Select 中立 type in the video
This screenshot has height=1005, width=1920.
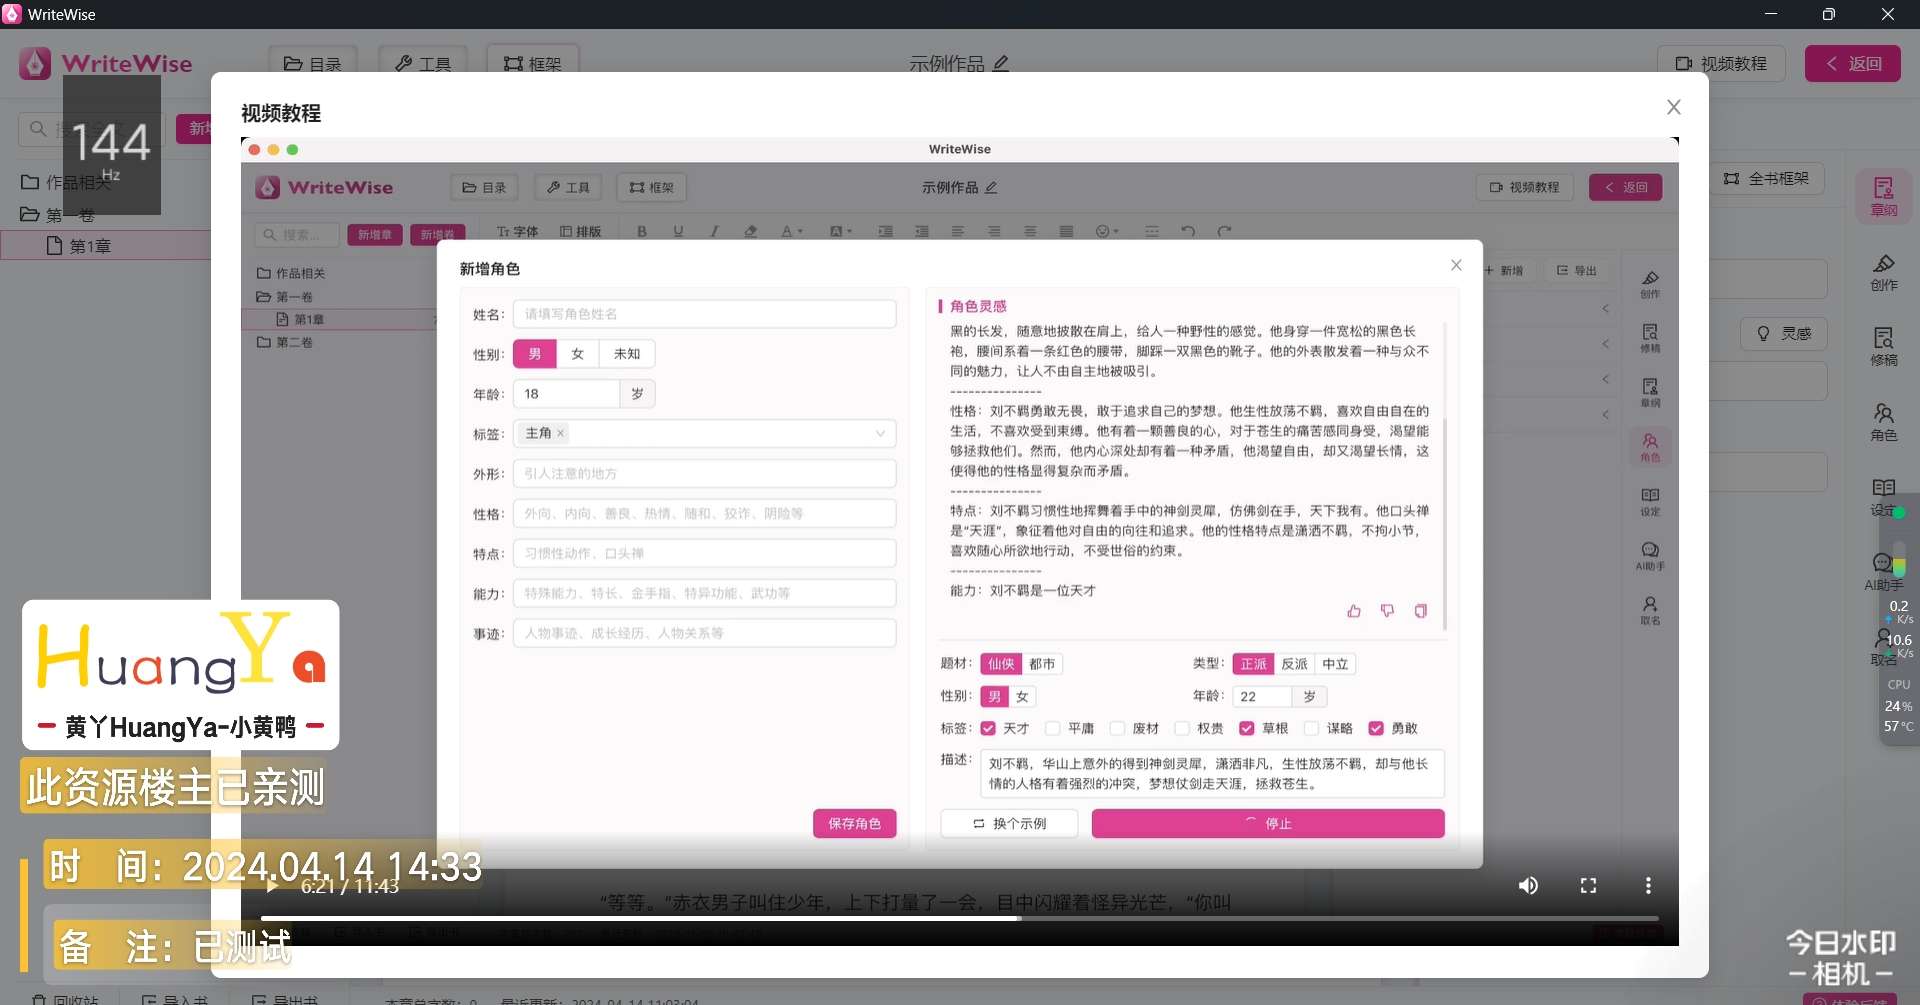pyautogui.click(x=1335, y=664)
